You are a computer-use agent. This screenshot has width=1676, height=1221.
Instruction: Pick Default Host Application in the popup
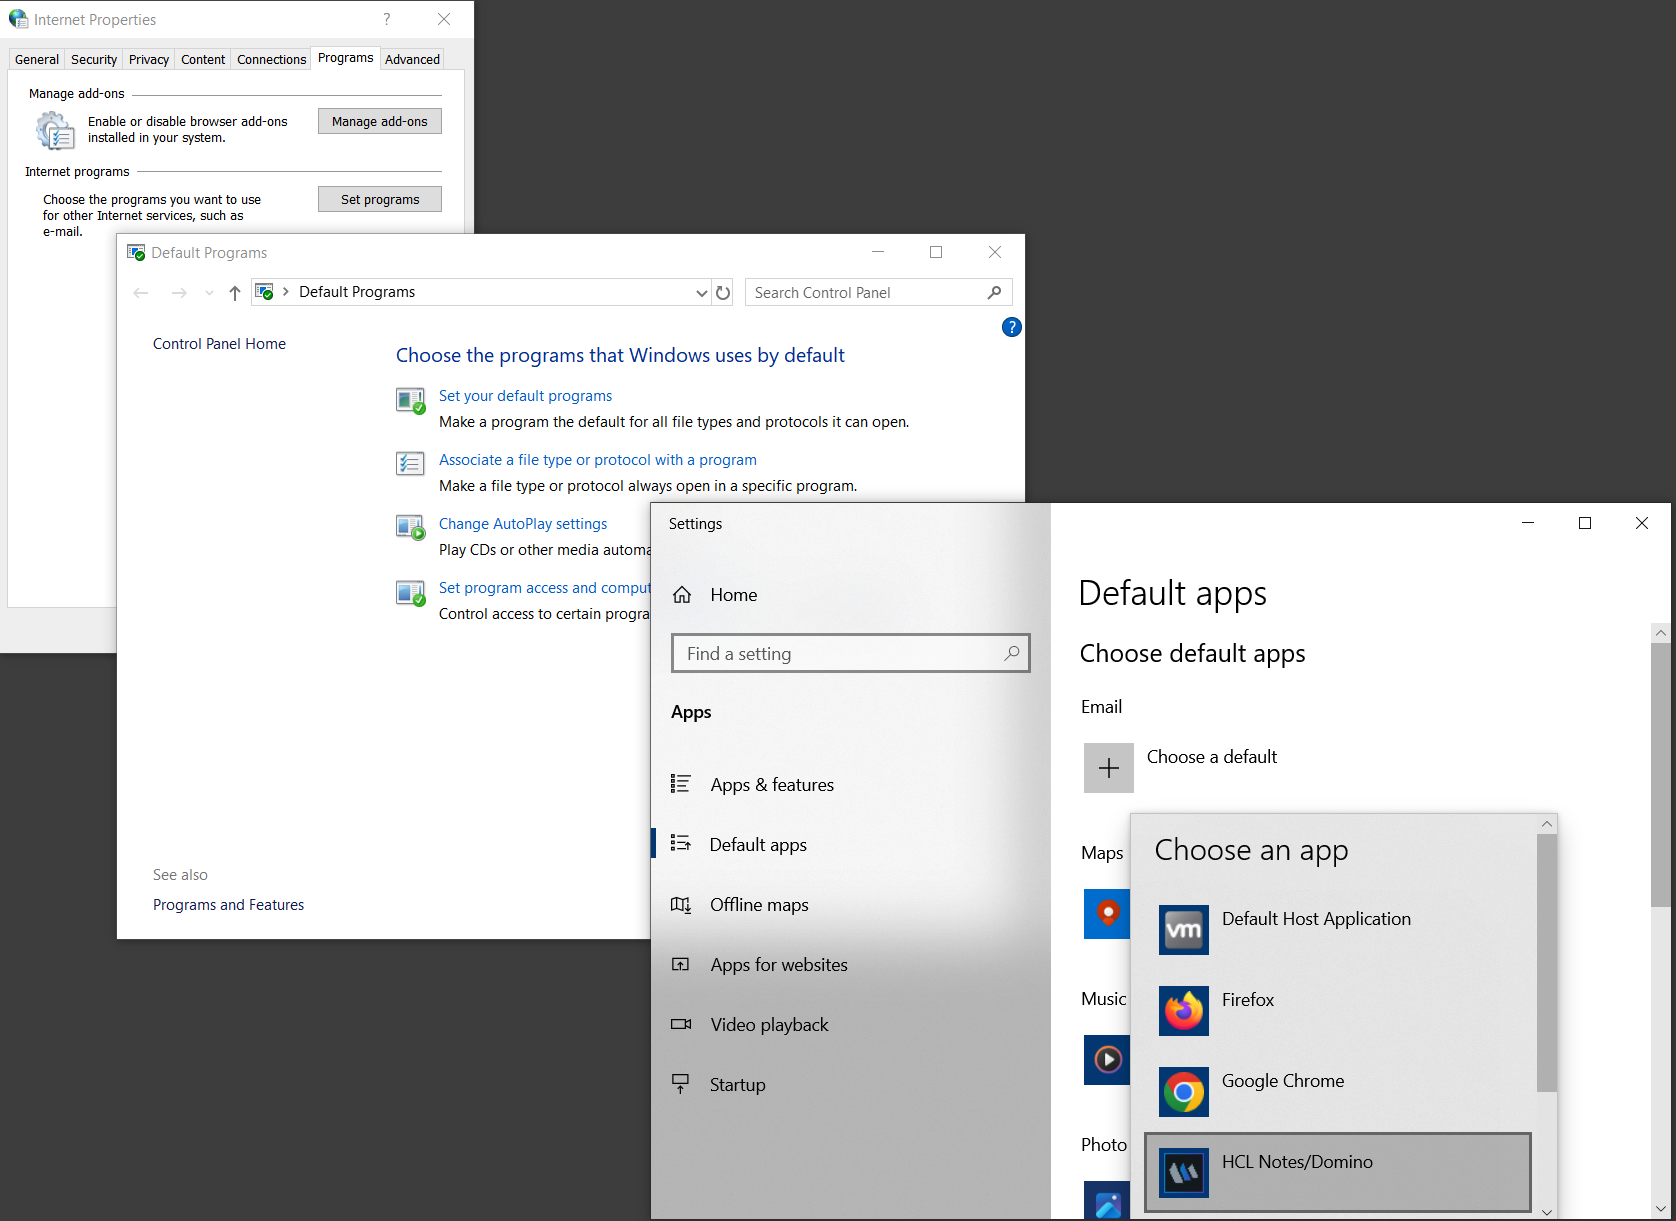(1315, 919)
